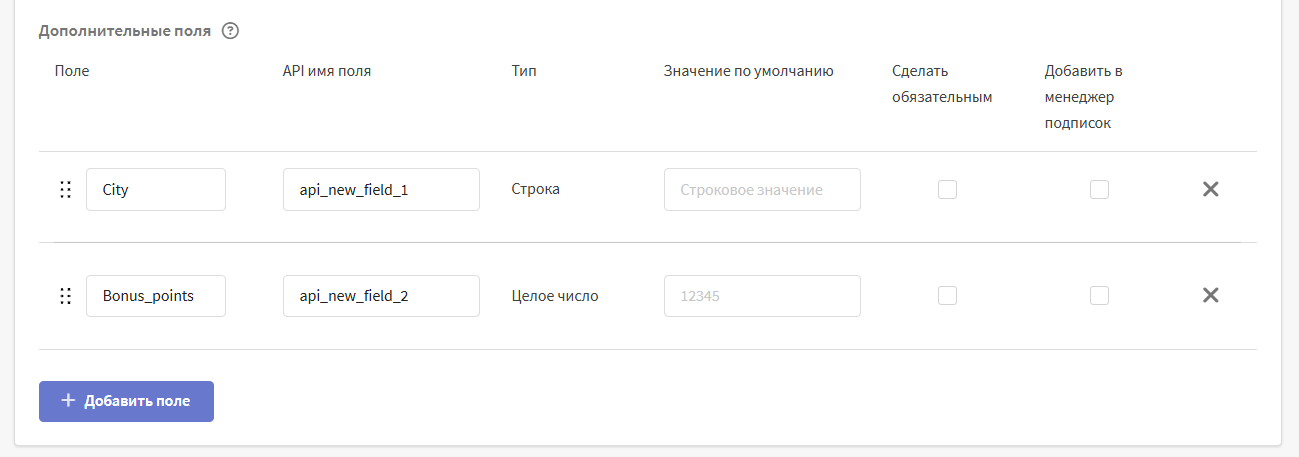Click the Строка type label

coord(535,189)
